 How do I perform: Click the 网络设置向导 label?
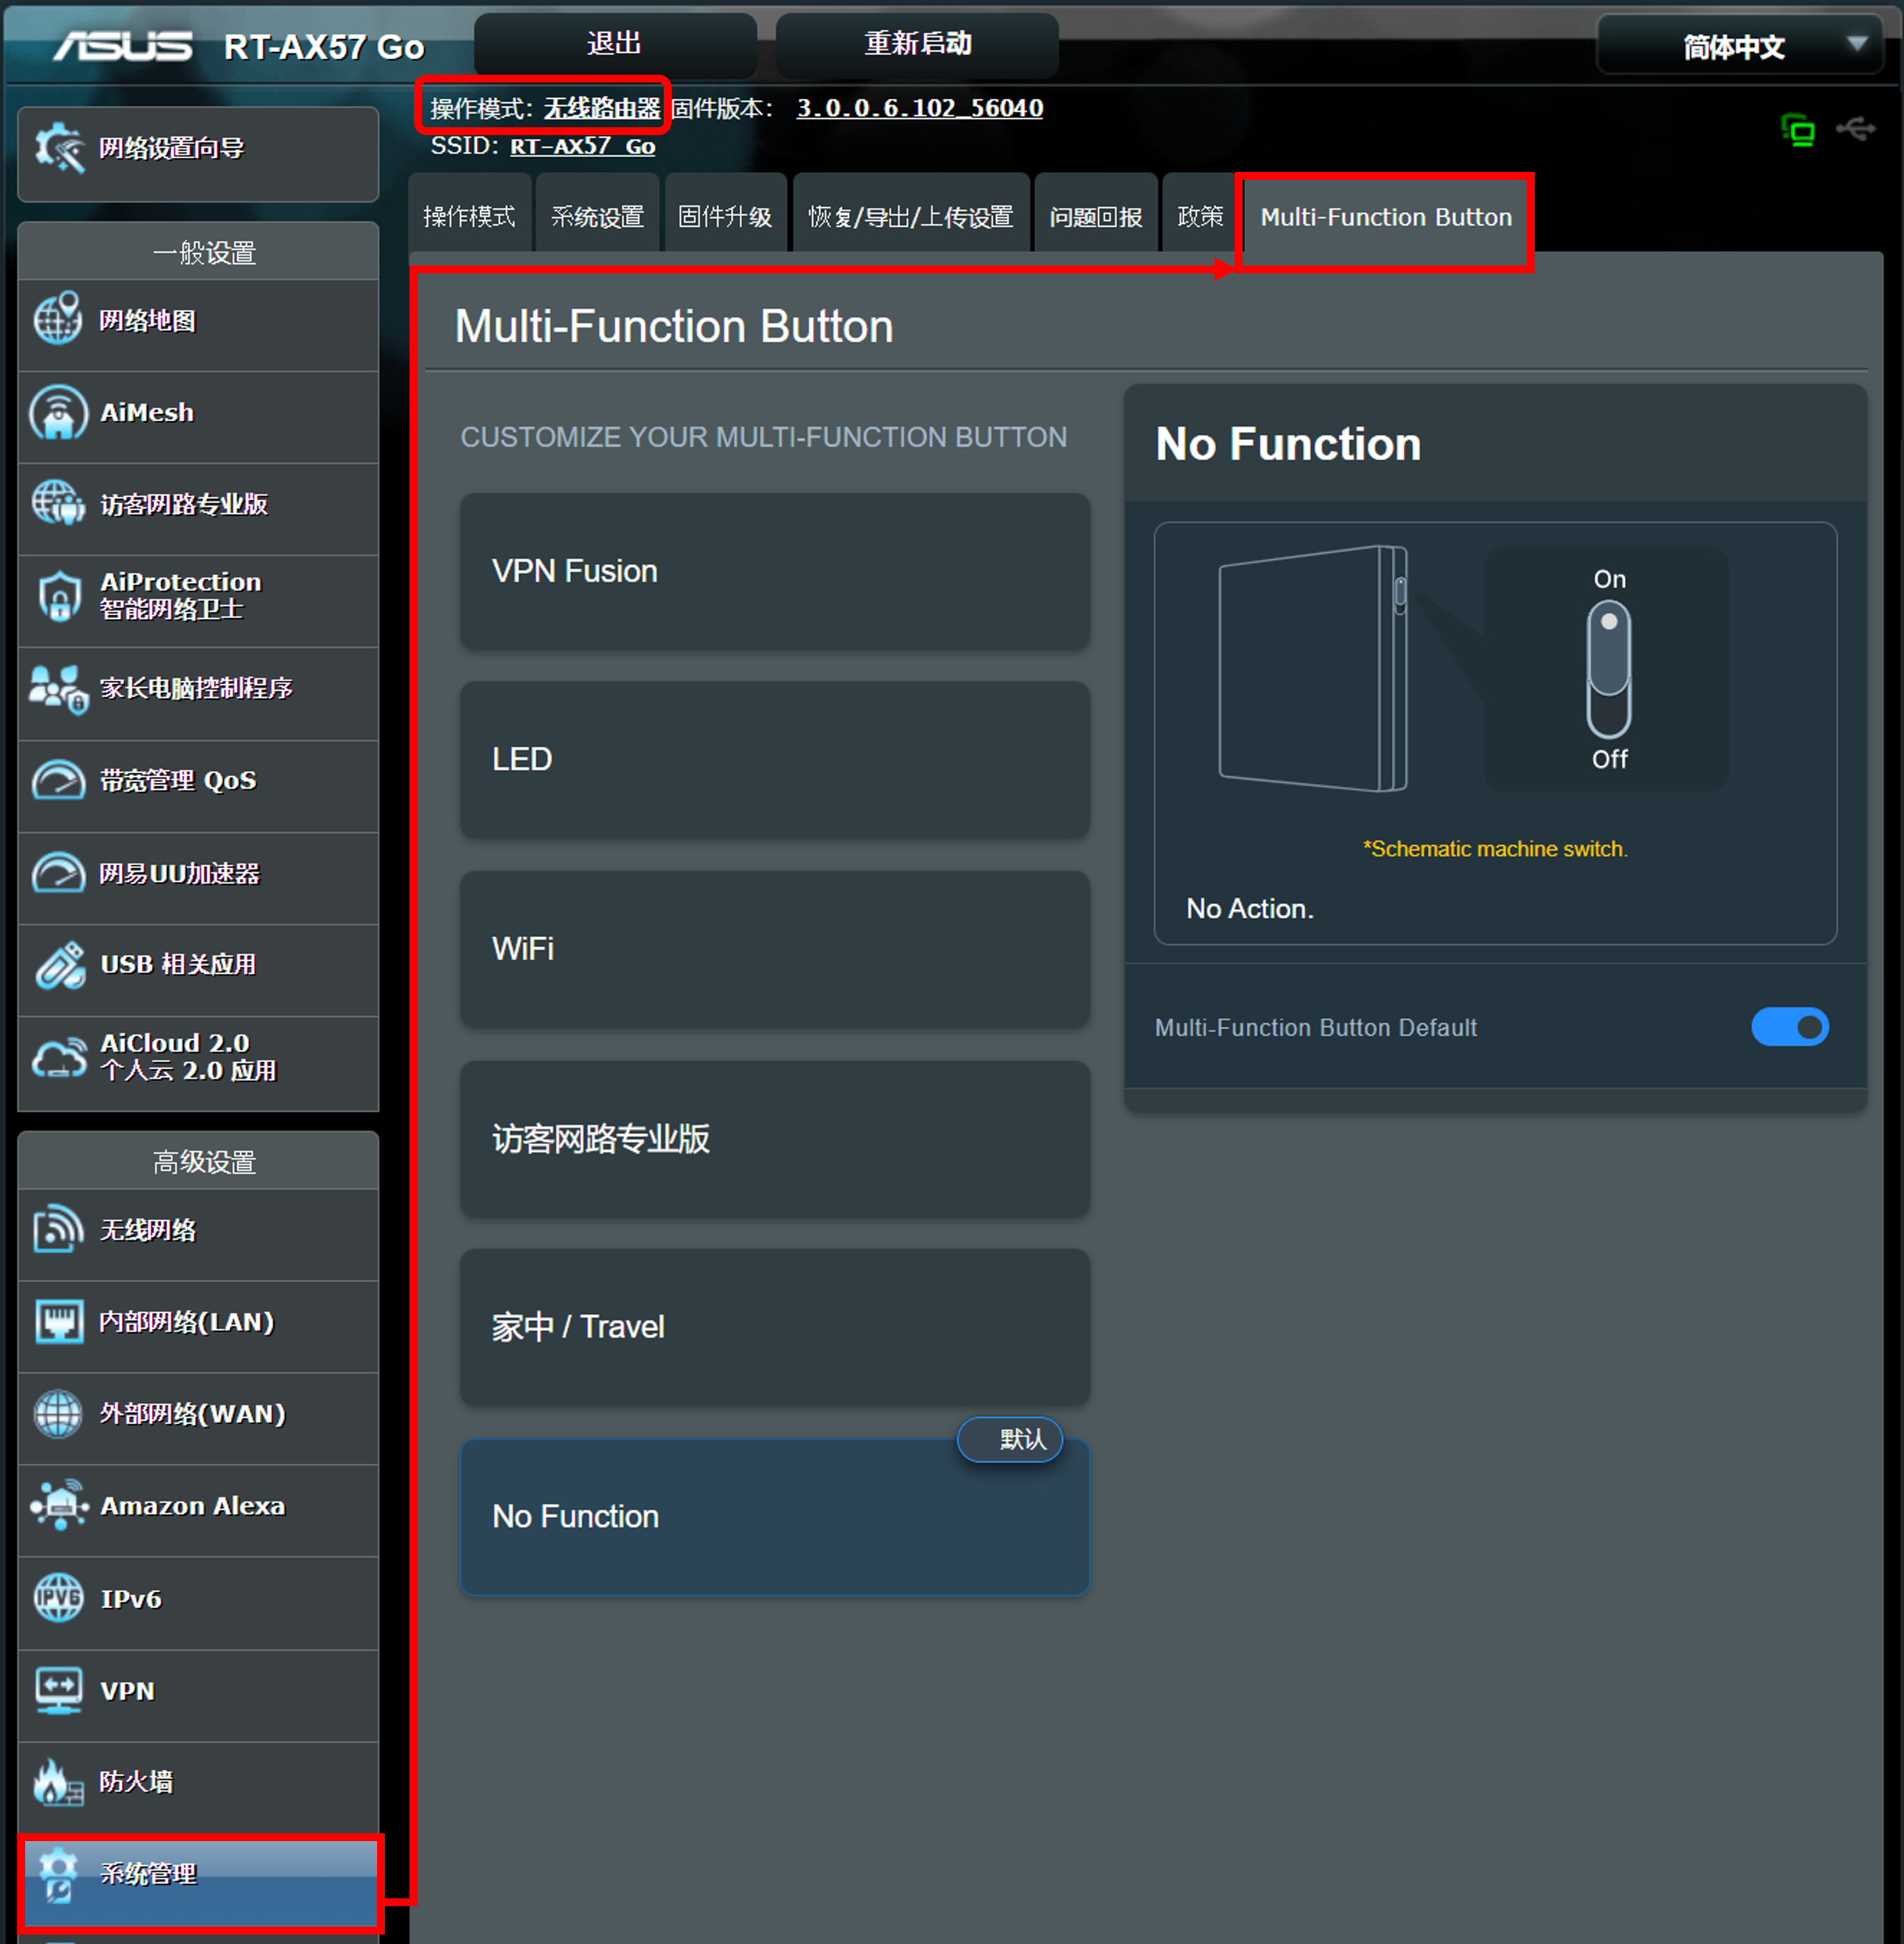pyautogui.click(x=171, y=148)
